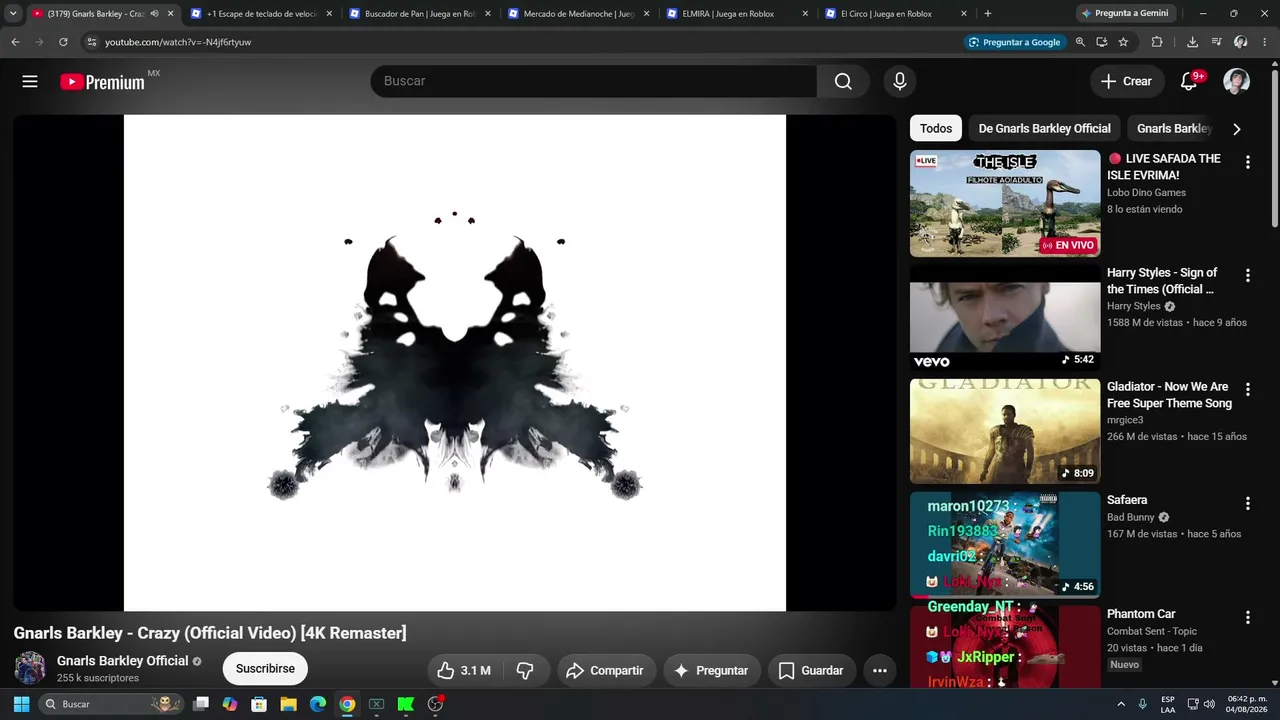Viewport: 1280px width, 720px height.
Task: Subscribe with the Suscribirse button
Action: [265, 669]
